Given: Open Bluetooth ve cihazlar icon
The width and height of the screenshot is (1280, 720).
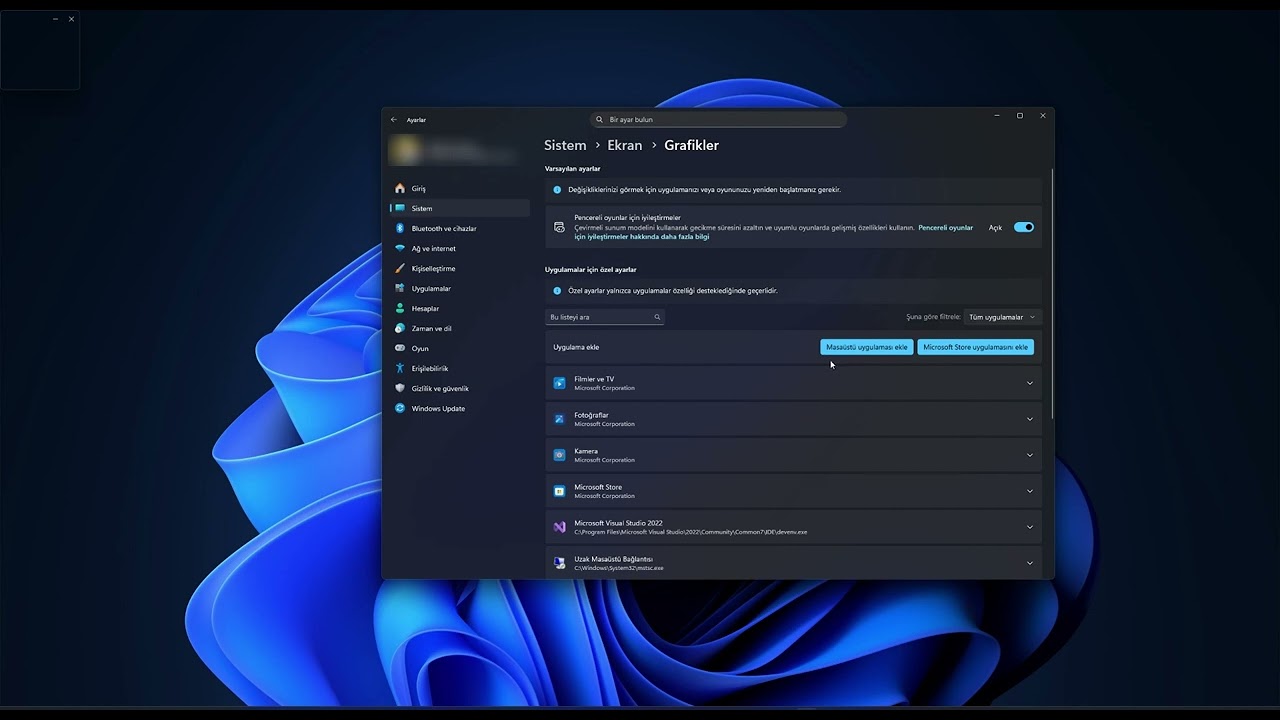Looking at the screenshot, I should tap(400, 228).
